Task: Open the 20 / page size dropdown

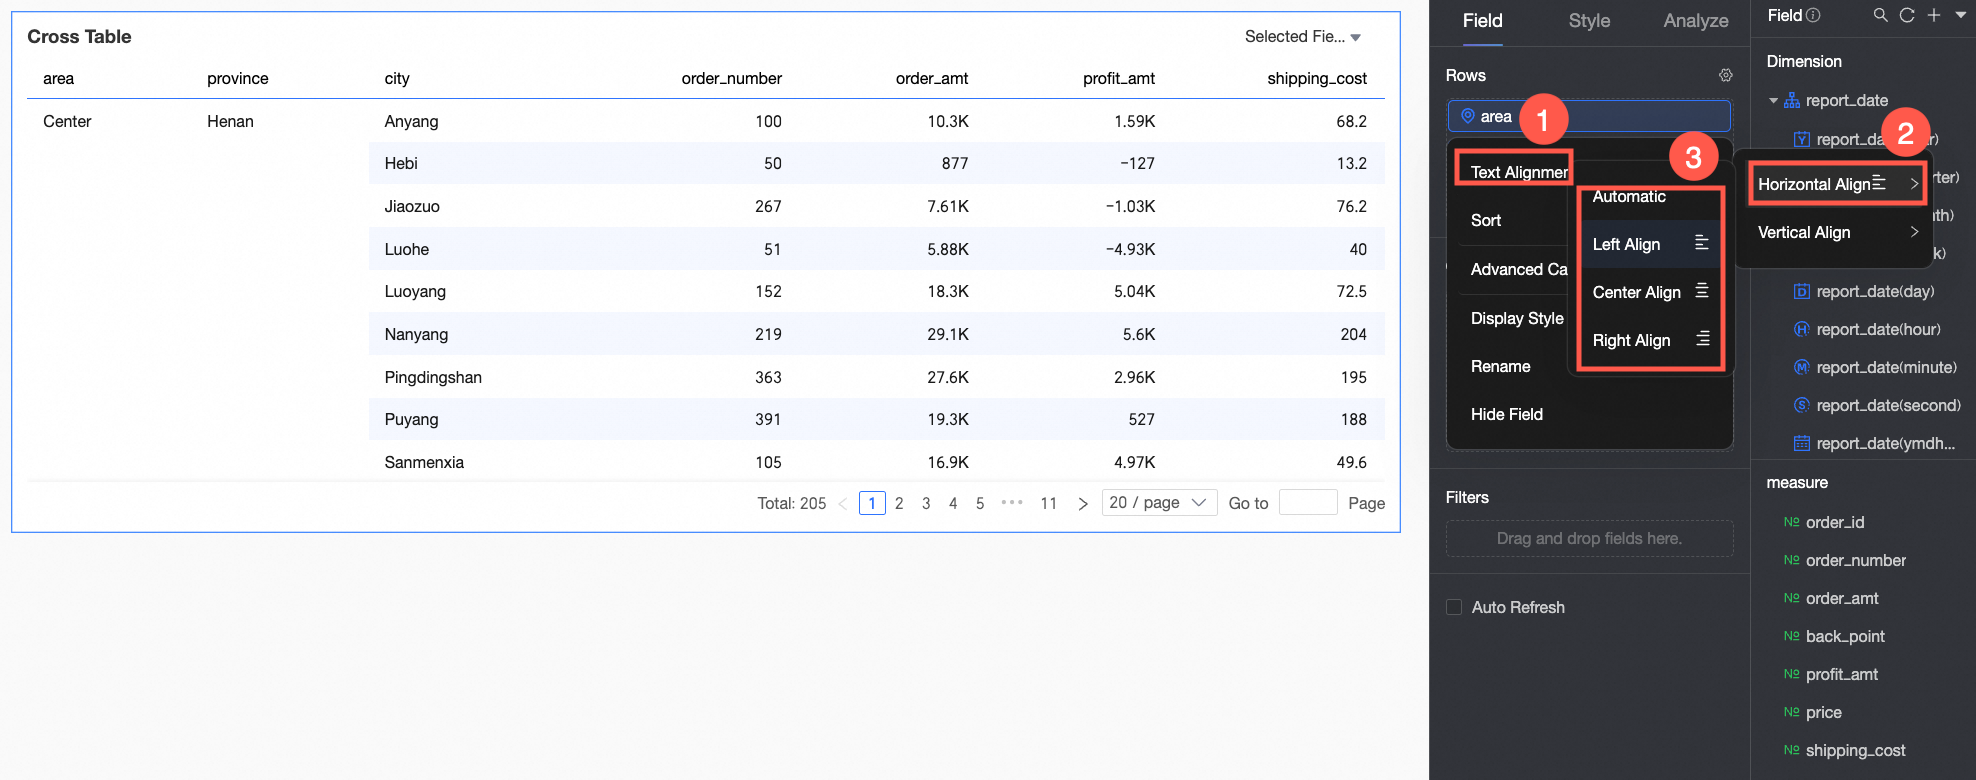Action: [x=1159, y=503]
